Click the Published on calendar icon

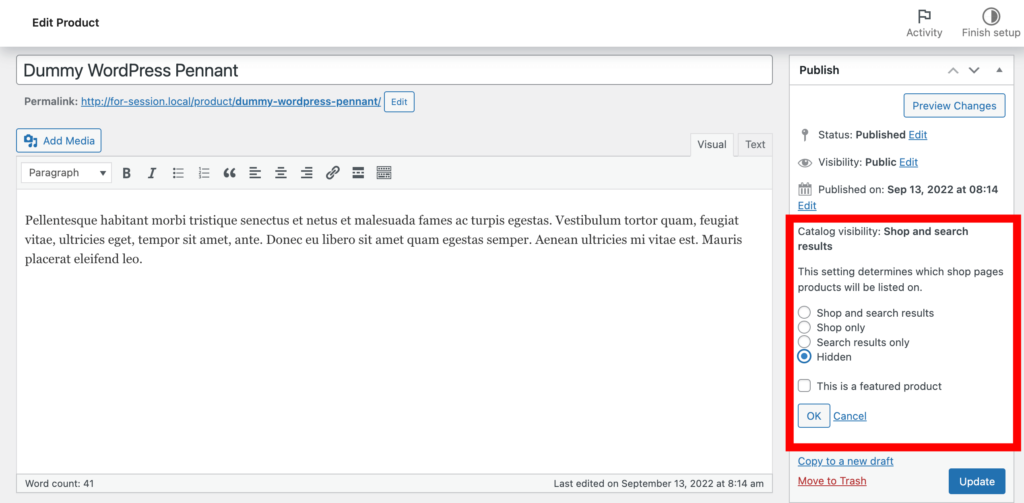pyautogui.click(x=805, y=189)
